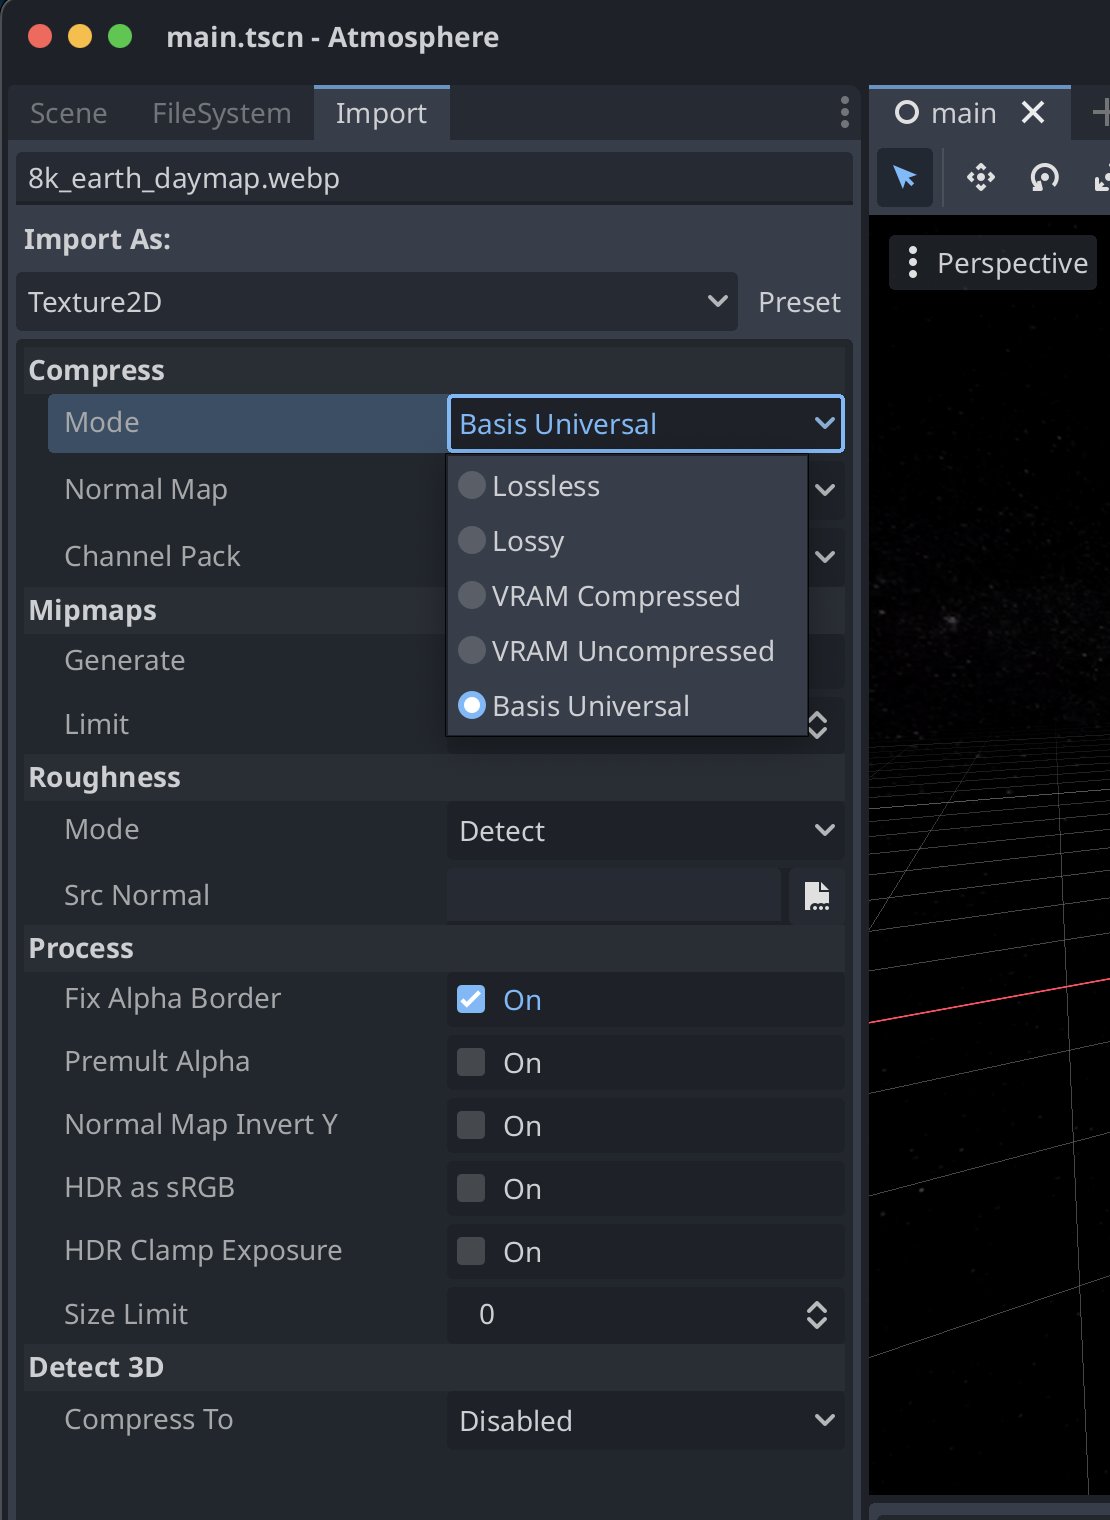Close the main scene tab
The width and height of the screenshot is (1110, 1520).
click(1033, 112)
